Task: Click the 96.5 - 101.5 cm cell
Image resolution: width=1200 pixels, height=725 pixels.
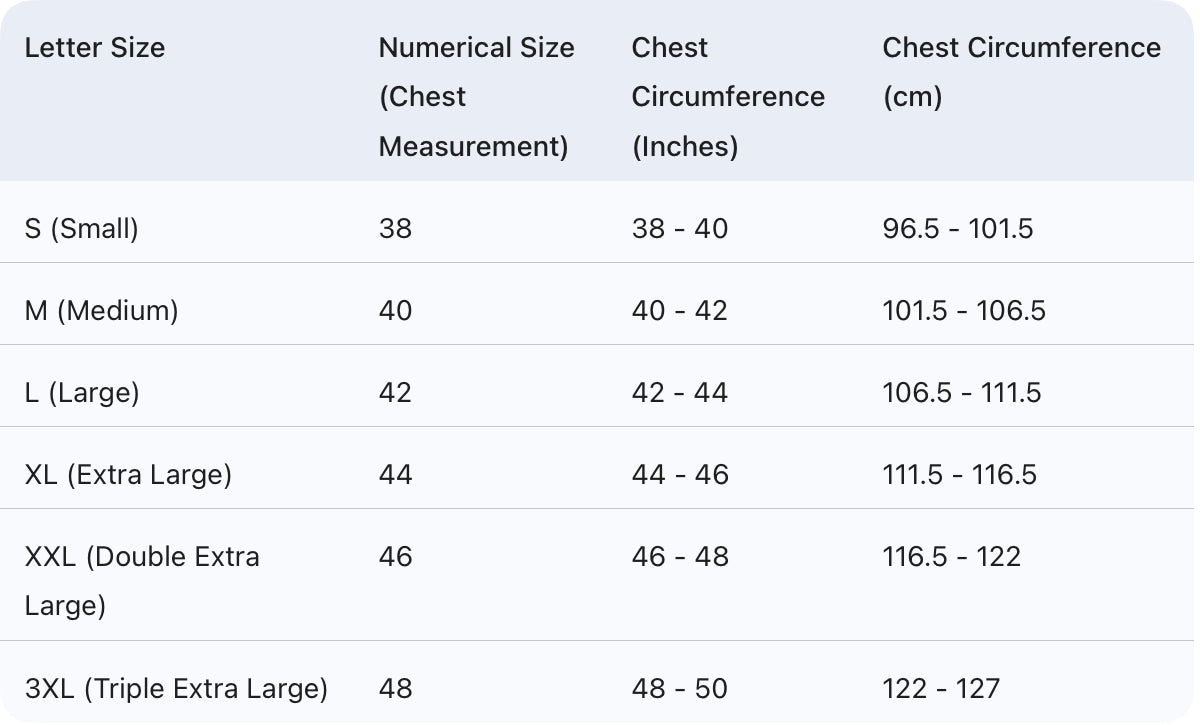Action: [958, 229]
